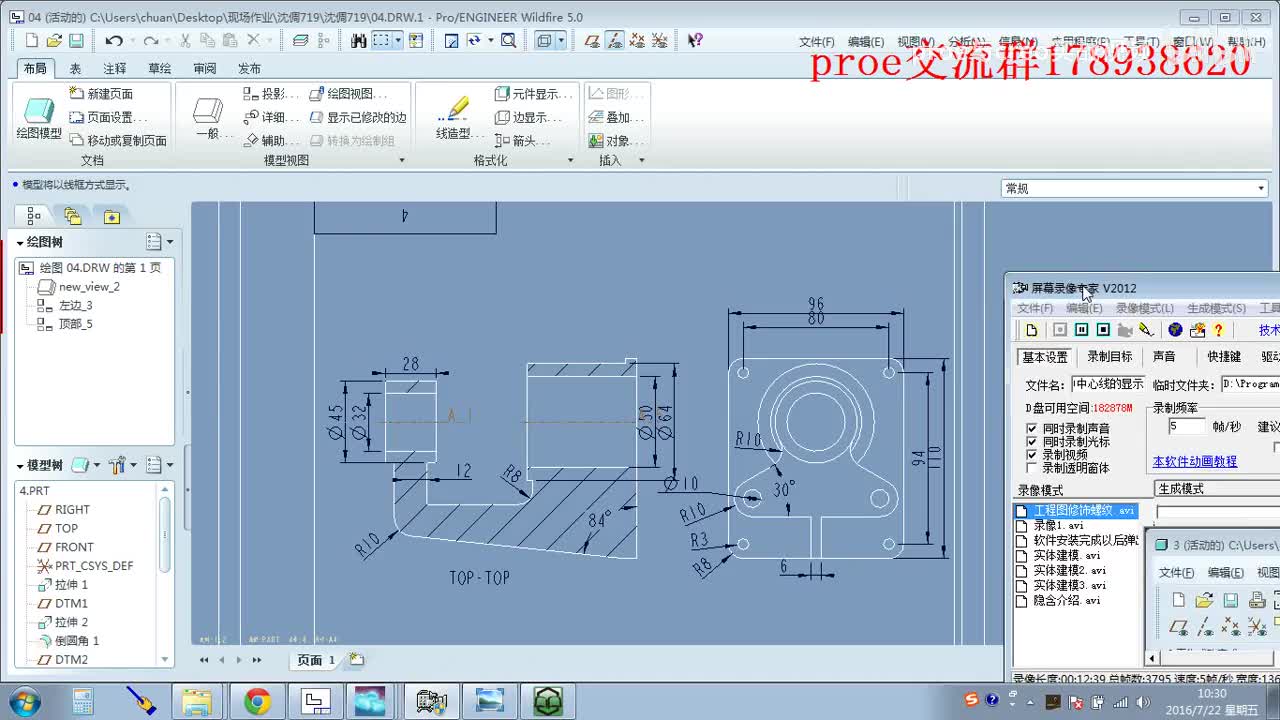This screenshot has width=1280, height=720.
Task: Toggle datum axis display icon
Action: [x=615, y=40]
